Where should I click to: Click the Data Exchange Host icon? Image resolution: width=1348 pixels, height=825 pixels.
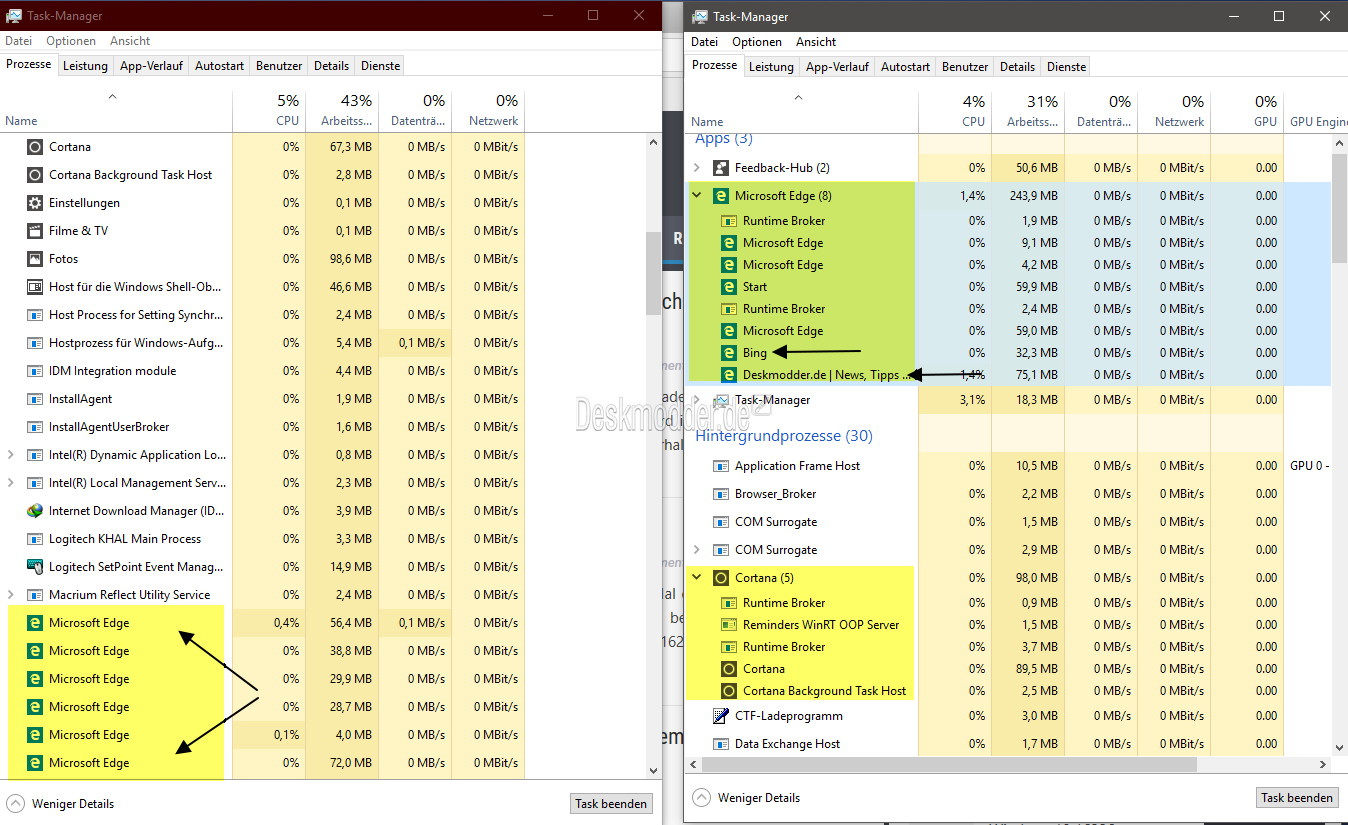tap(720, 744)
